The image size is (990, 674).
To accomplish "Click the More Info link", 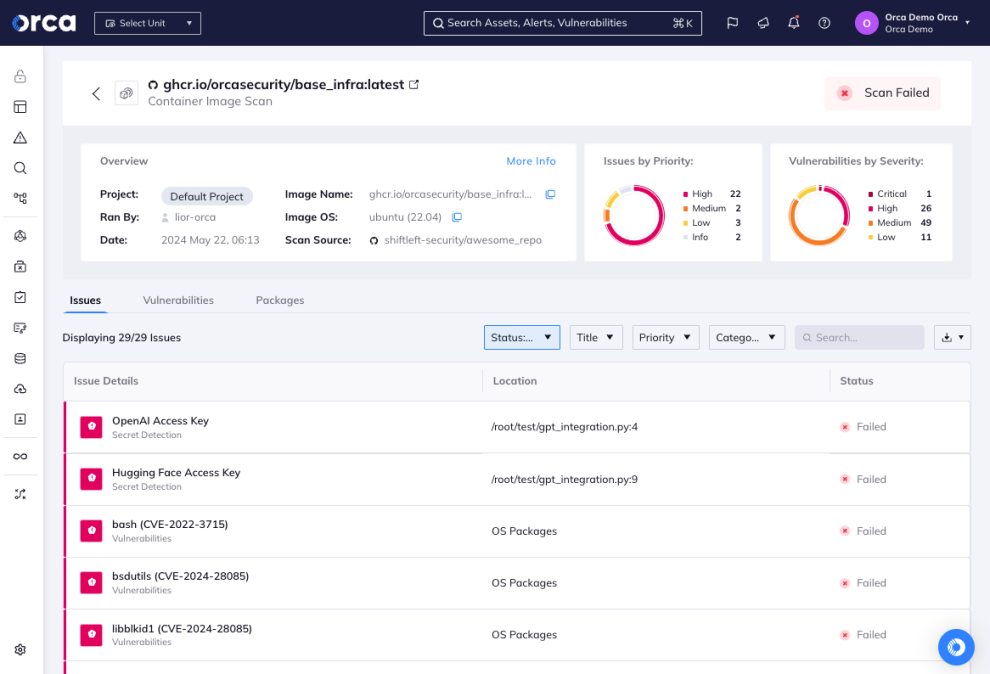I will (530, 161).
